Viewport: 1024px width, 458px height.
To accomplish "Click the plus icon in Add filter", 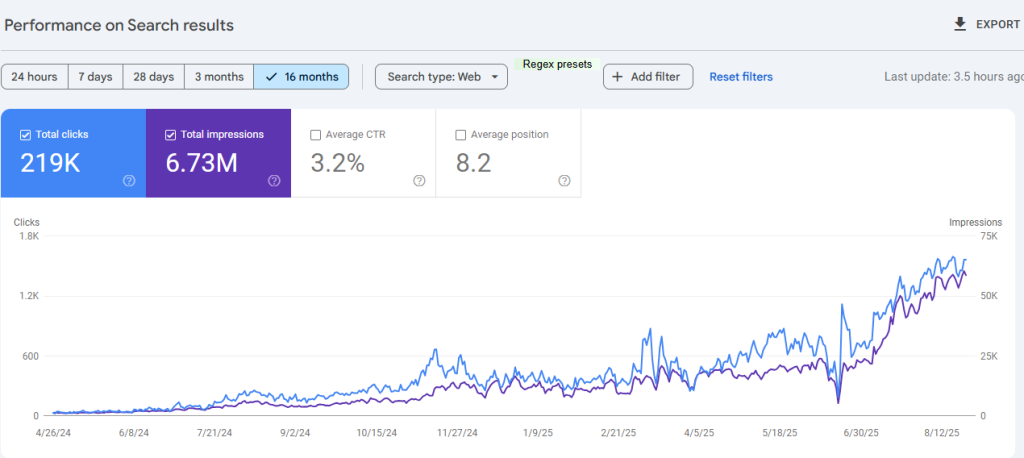I will 617,77.
